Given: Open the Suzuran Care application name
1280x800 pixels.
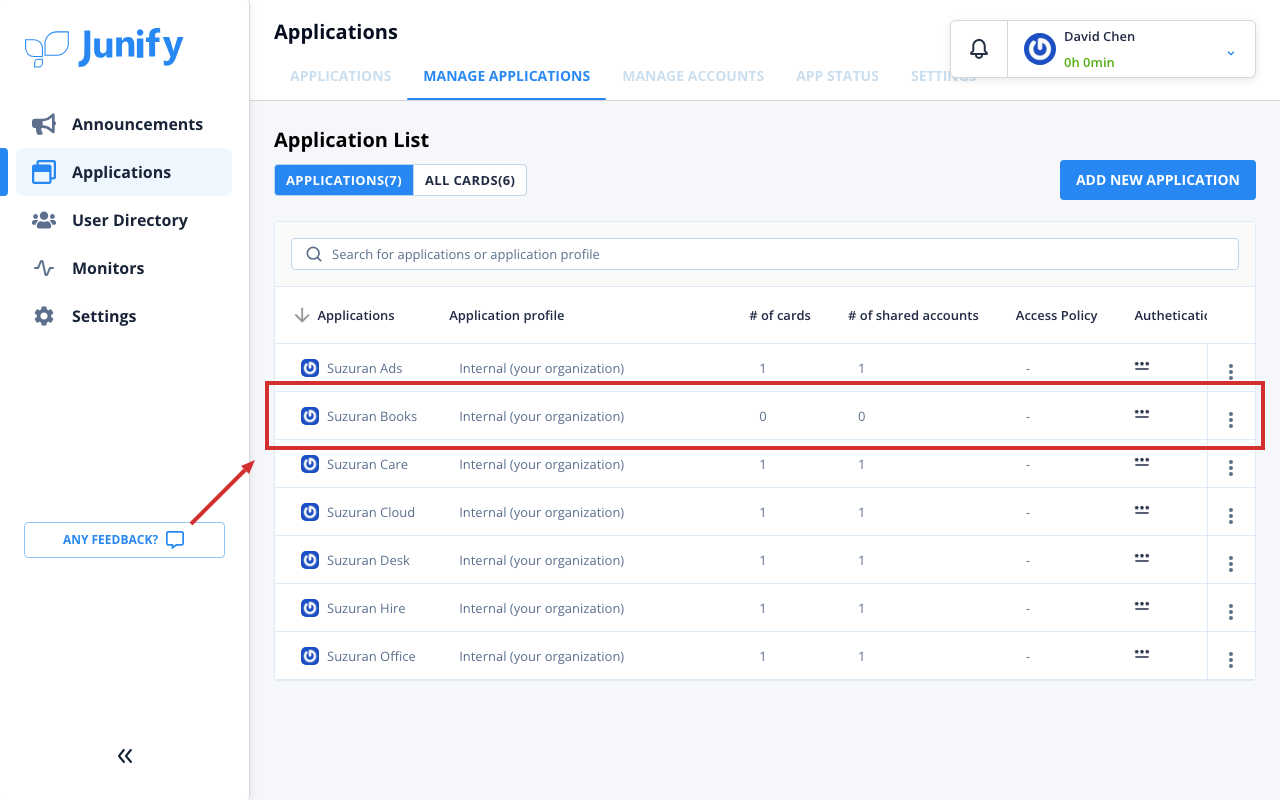Looking at the screenshot, I should pos(367,464).
